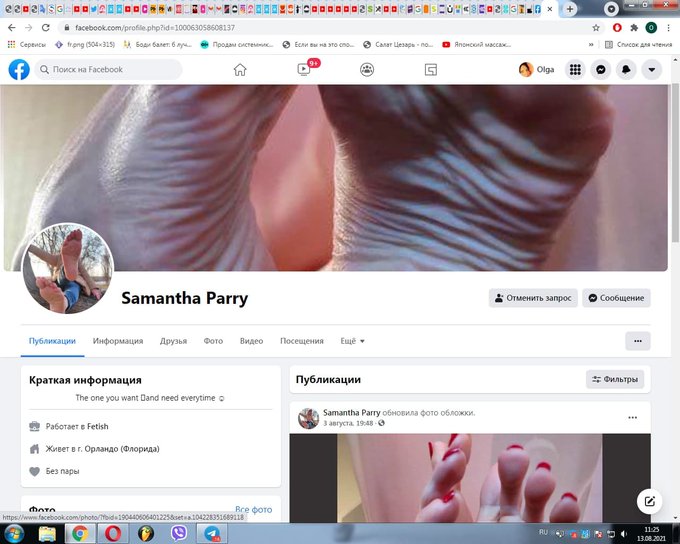Open the Facebook apps grid menu icon
The image size is (680, 544).
tap(575, 69)
